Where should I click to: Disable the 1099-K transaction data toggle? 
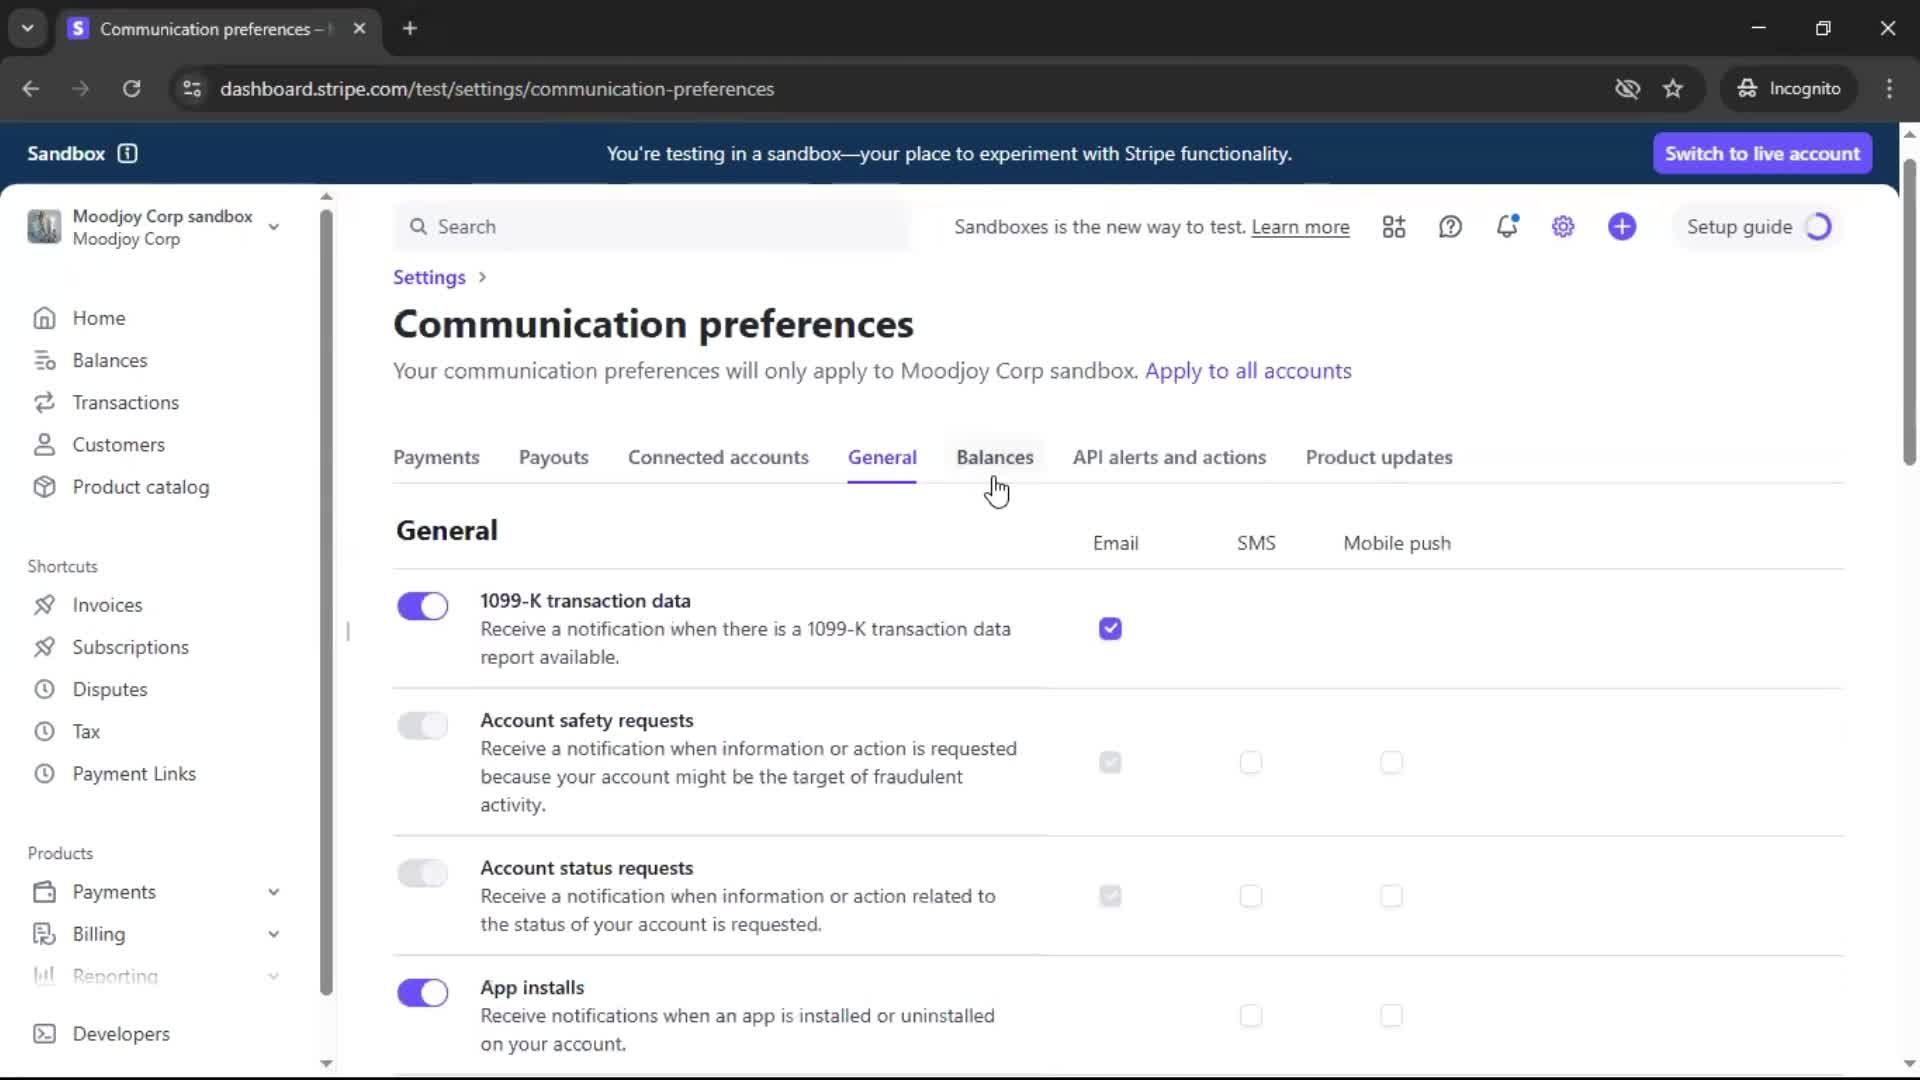[422, 606]
